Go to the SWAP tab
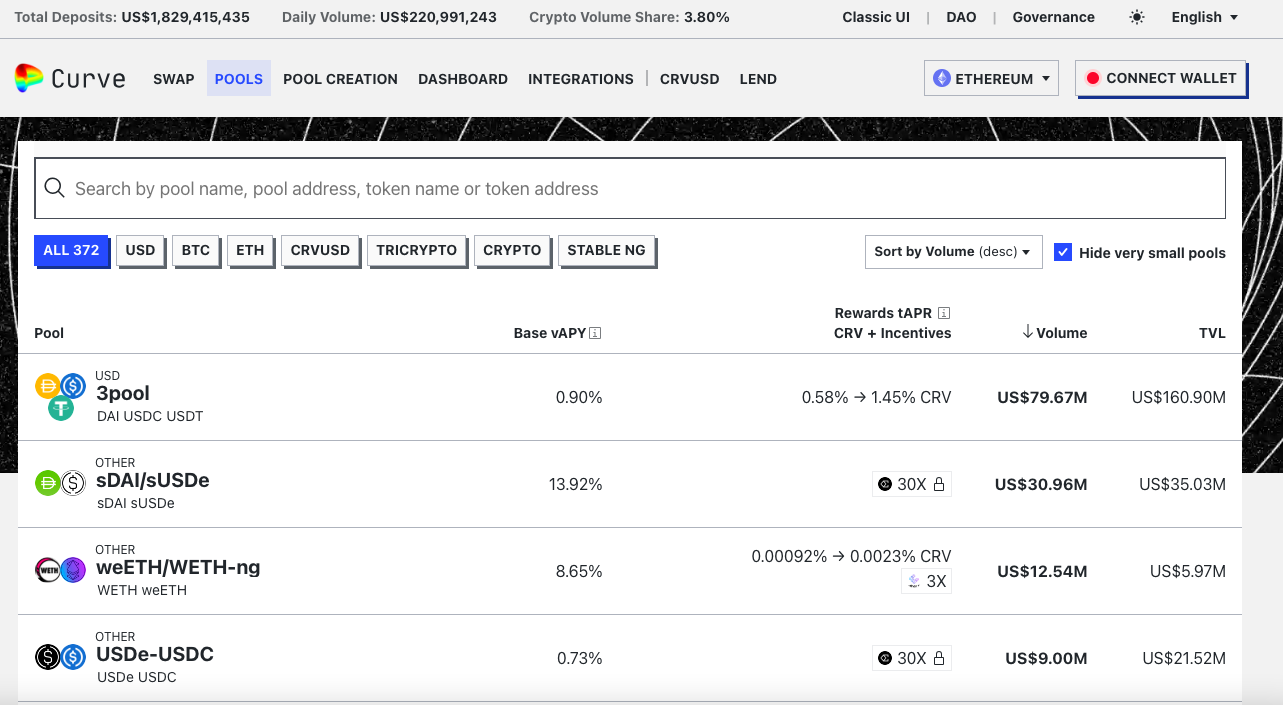Image resolution: width=1283 pixels, height=705 pixels. (x=174, y=79)
